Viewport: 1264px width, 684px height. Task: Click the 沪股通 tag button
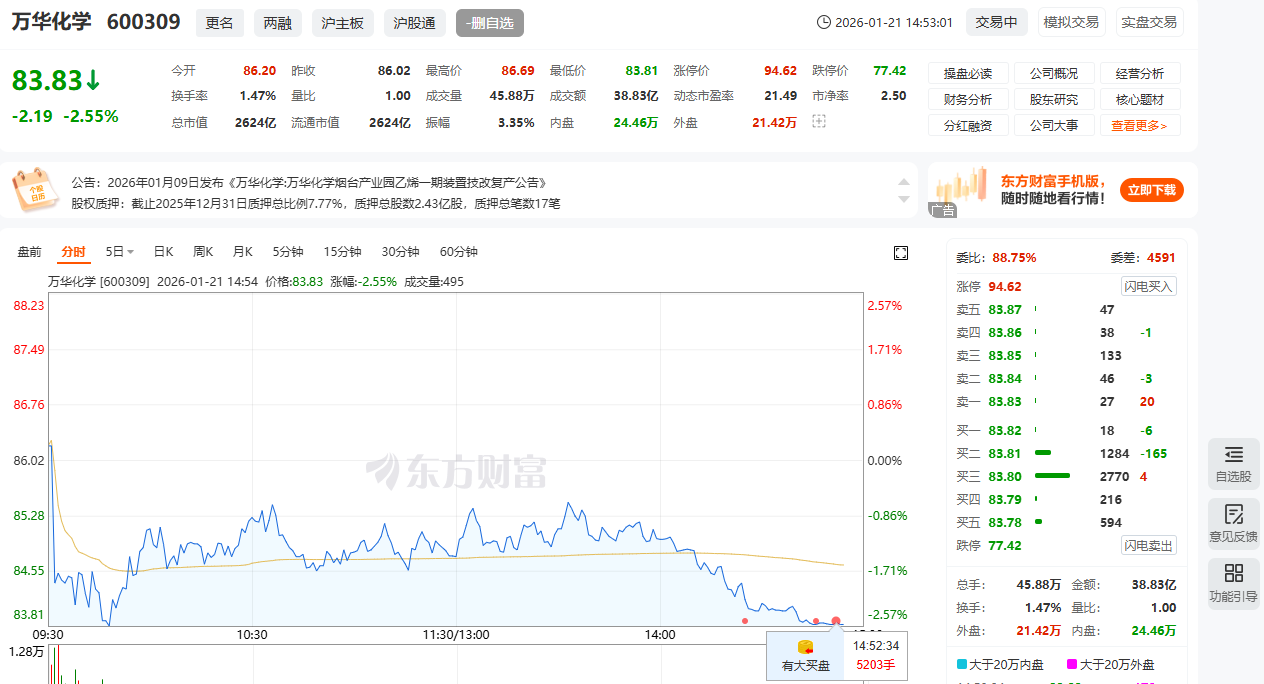(x=414, y=23)
